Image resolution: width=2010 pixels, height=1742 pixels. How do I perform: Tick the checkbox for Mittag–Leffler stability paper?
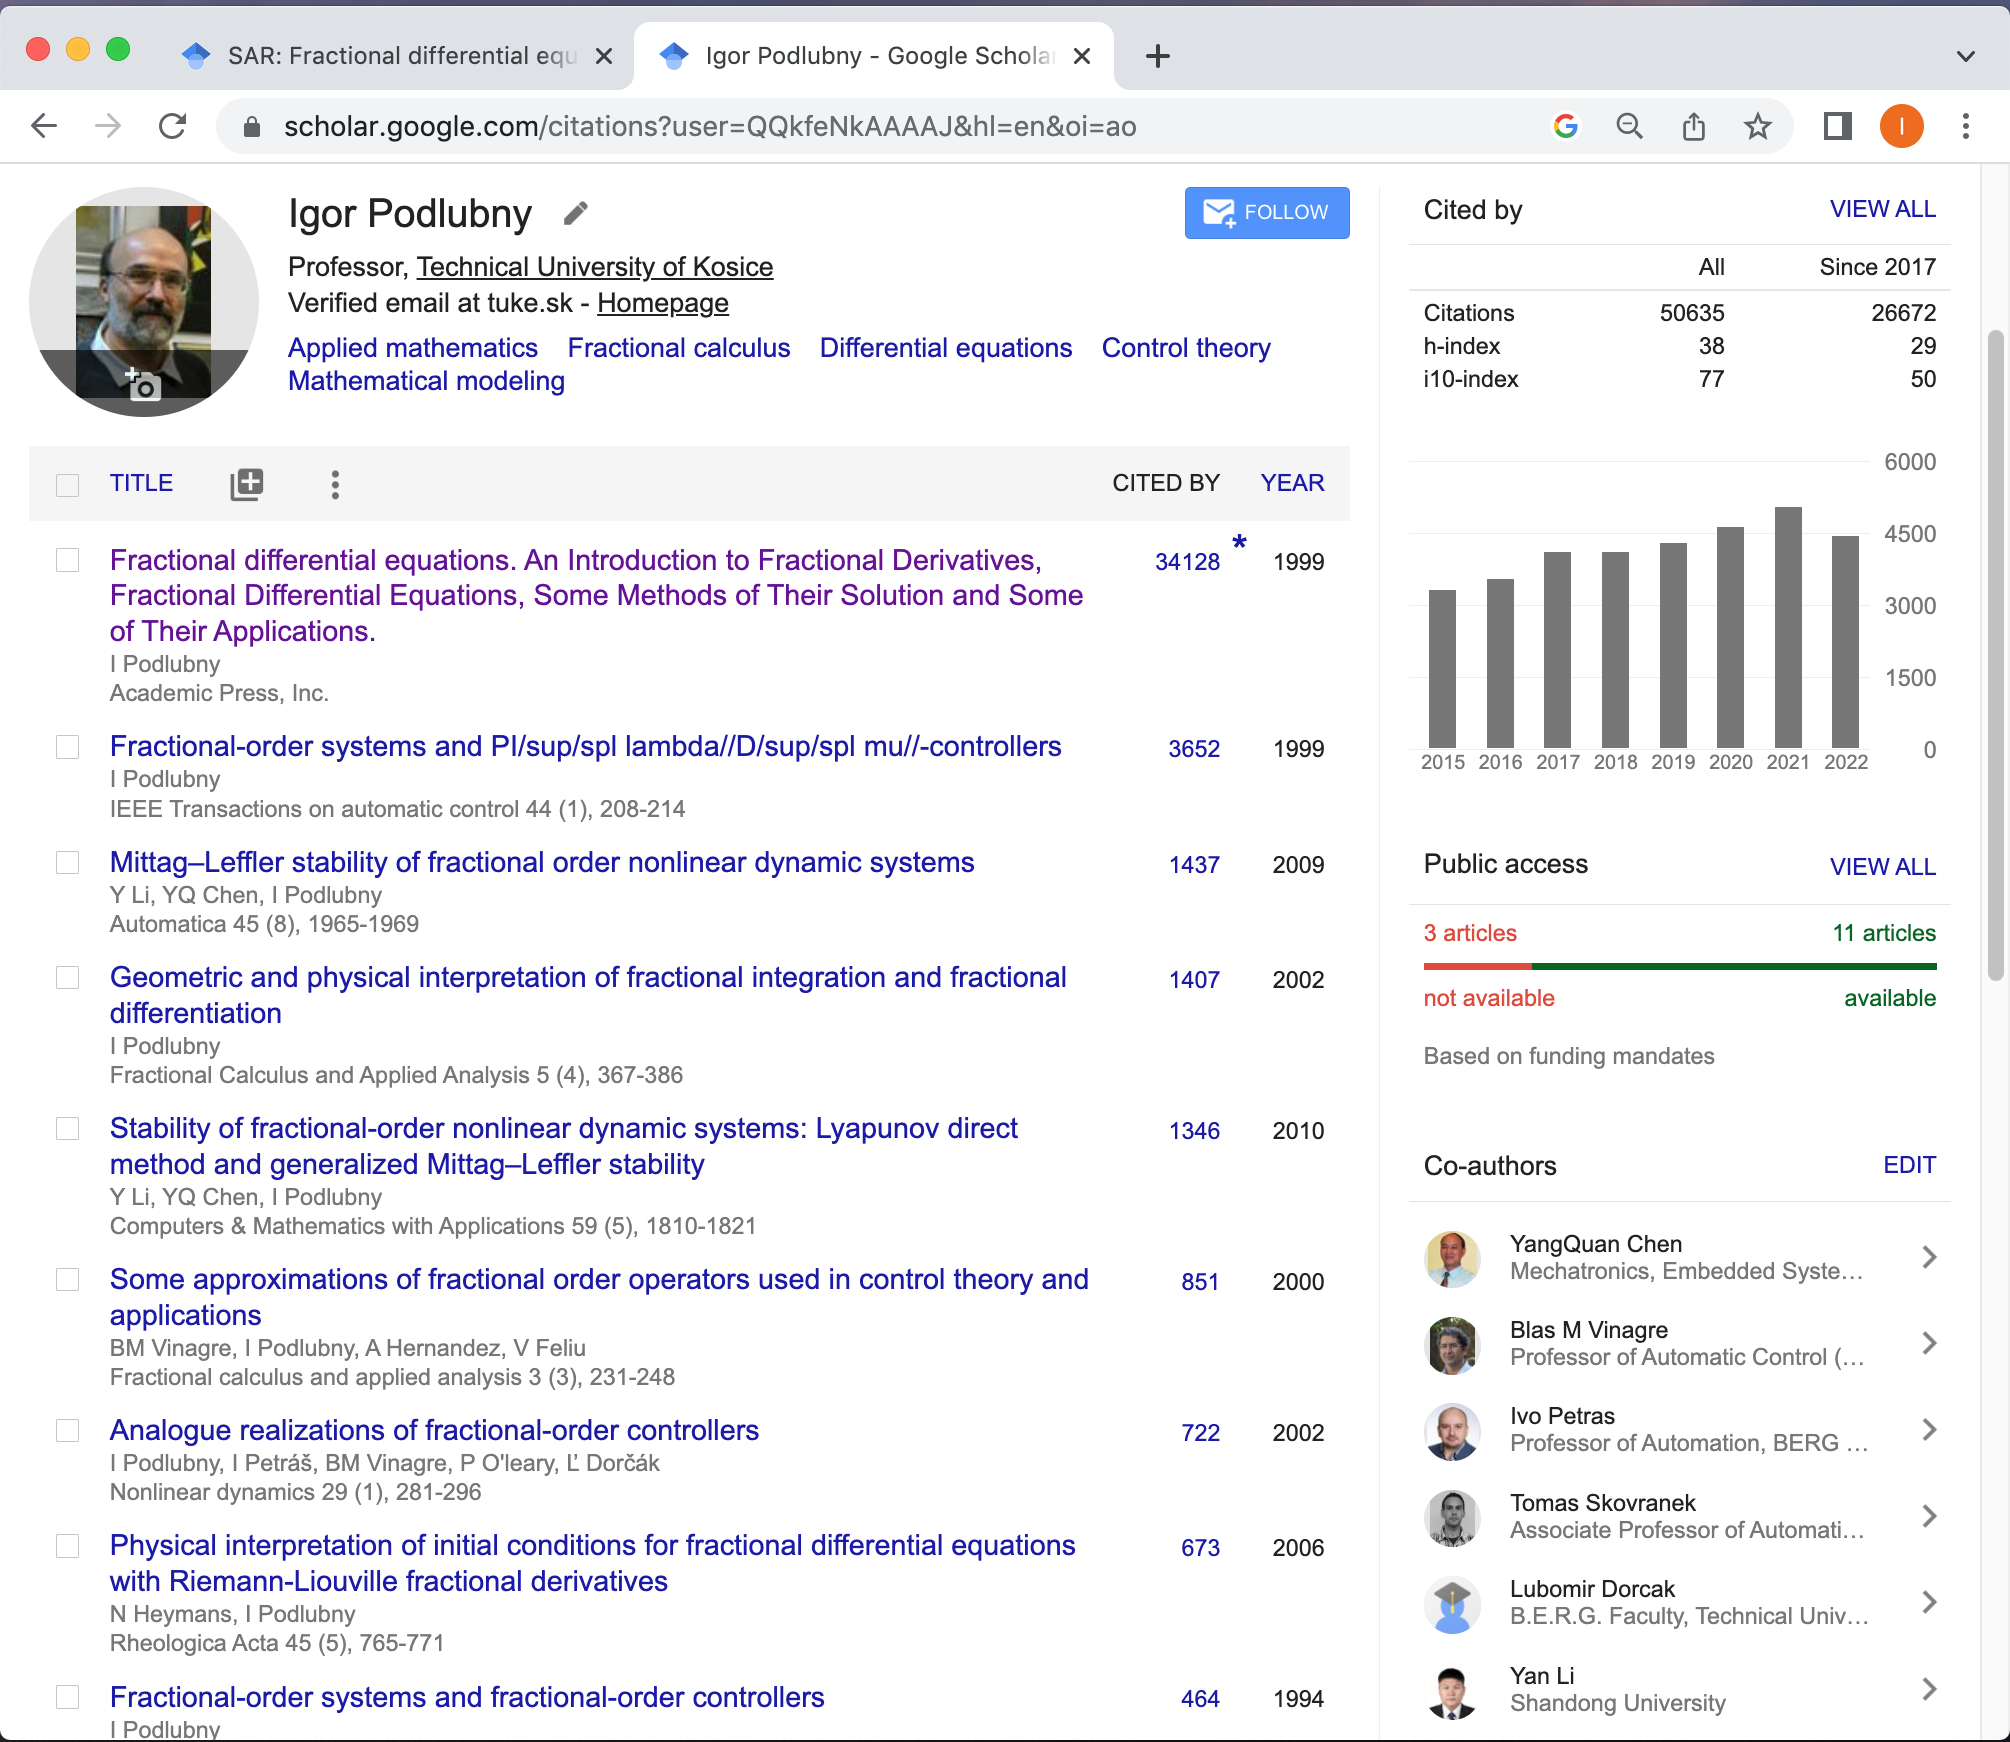tap(68, 863)
